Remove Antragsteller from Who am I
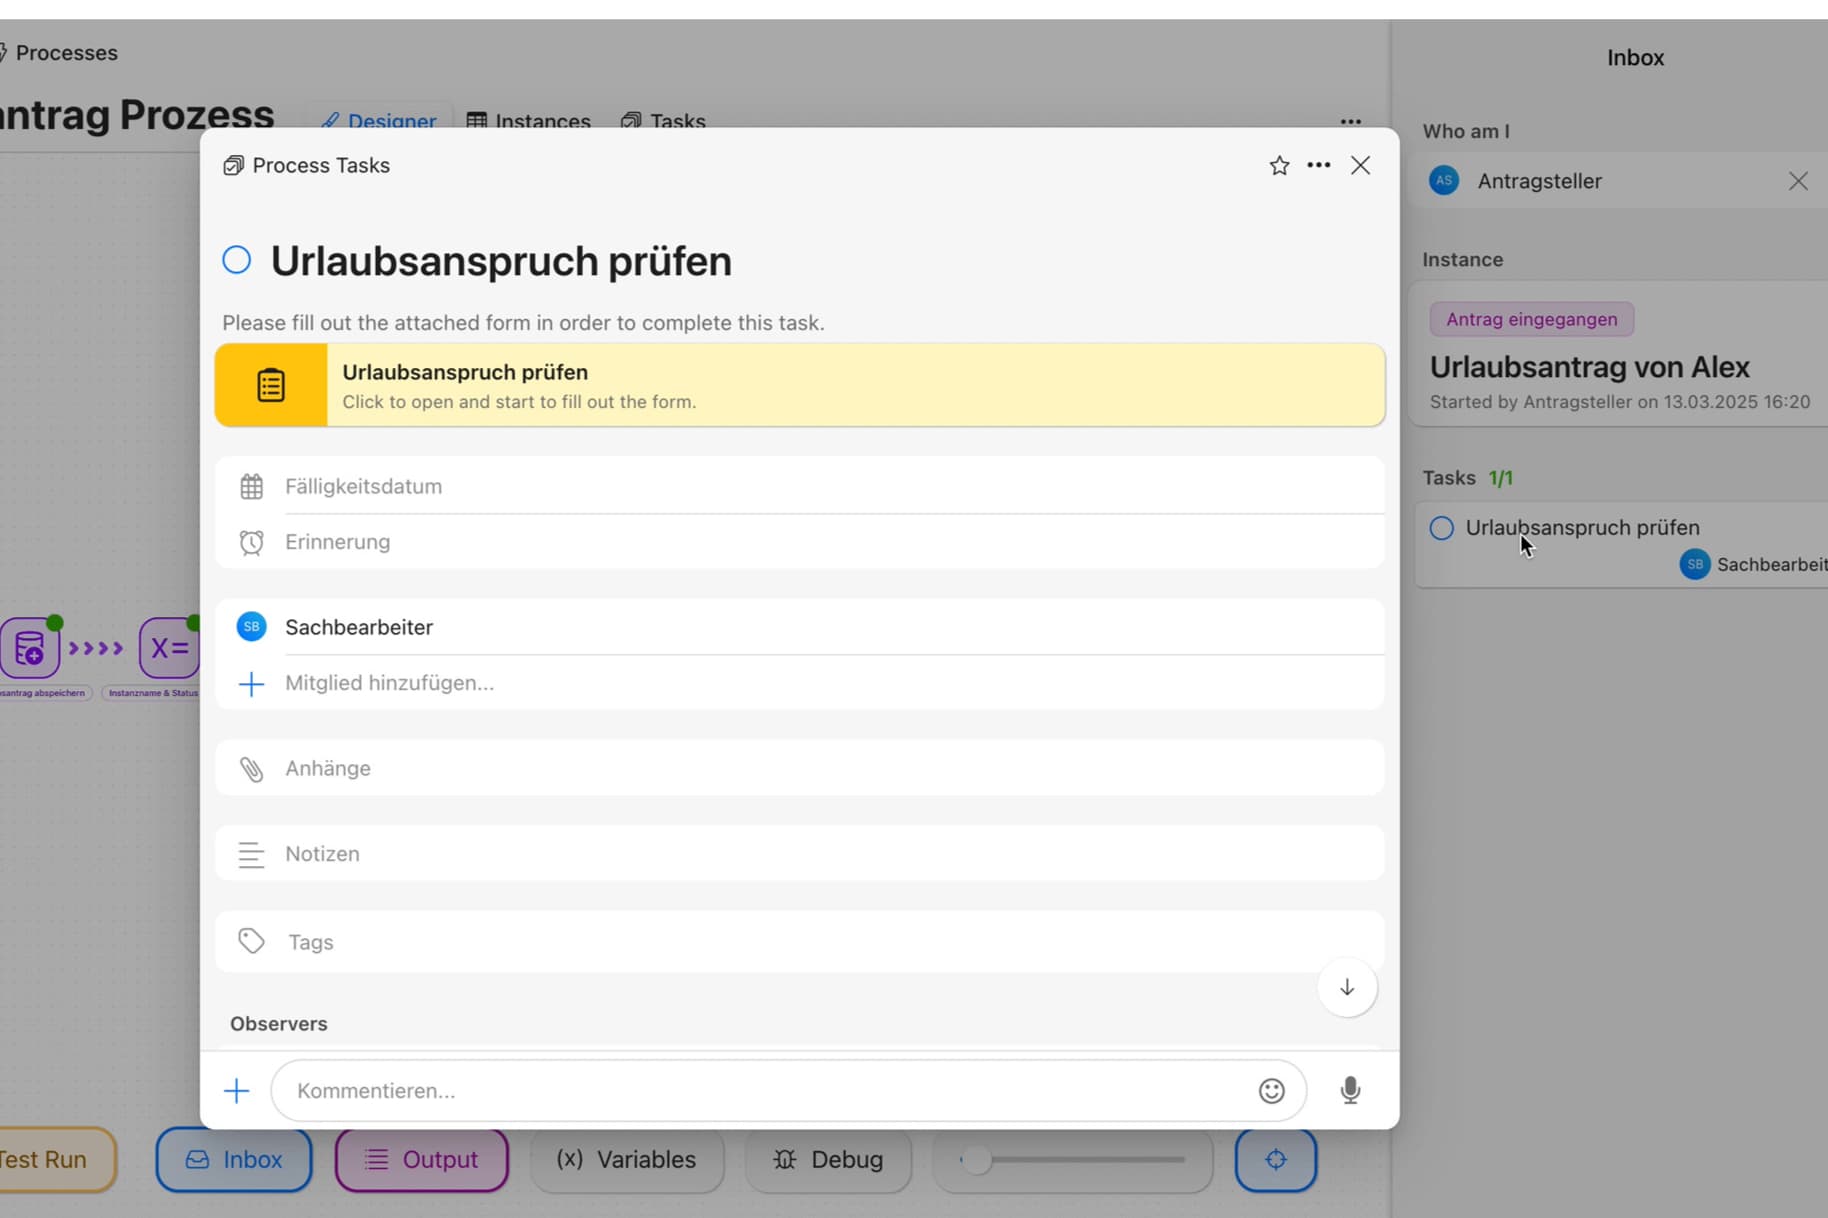The width and height of the screenshot is (1828, 1218). pyautogui.click(x=1797, y=181)
